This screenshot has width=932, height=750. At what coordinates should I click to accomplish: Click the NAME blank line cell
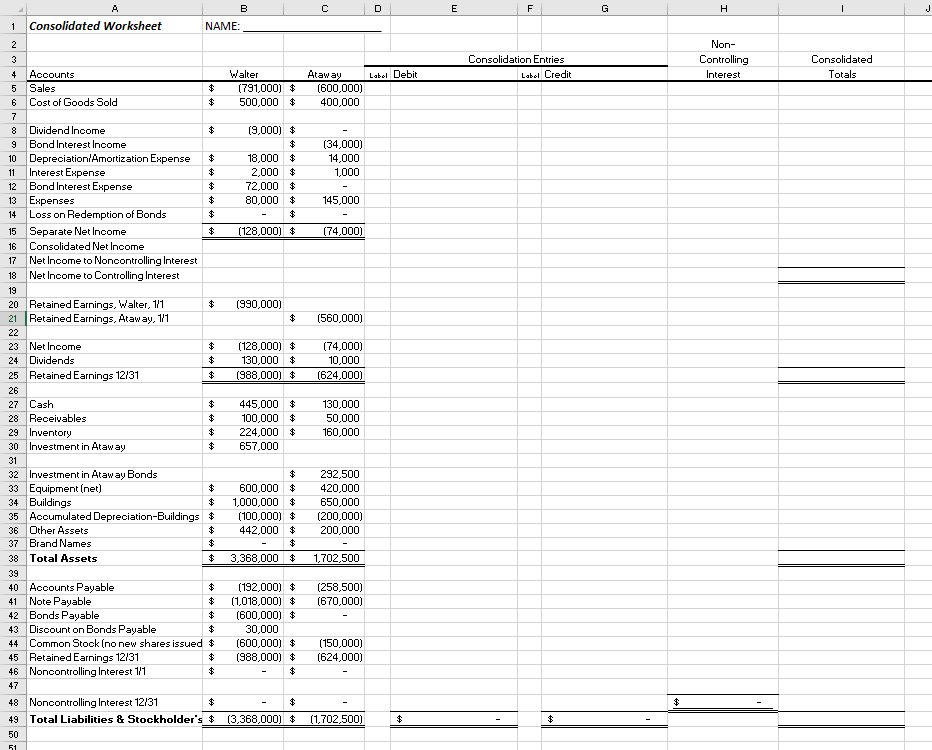(243, 25)
